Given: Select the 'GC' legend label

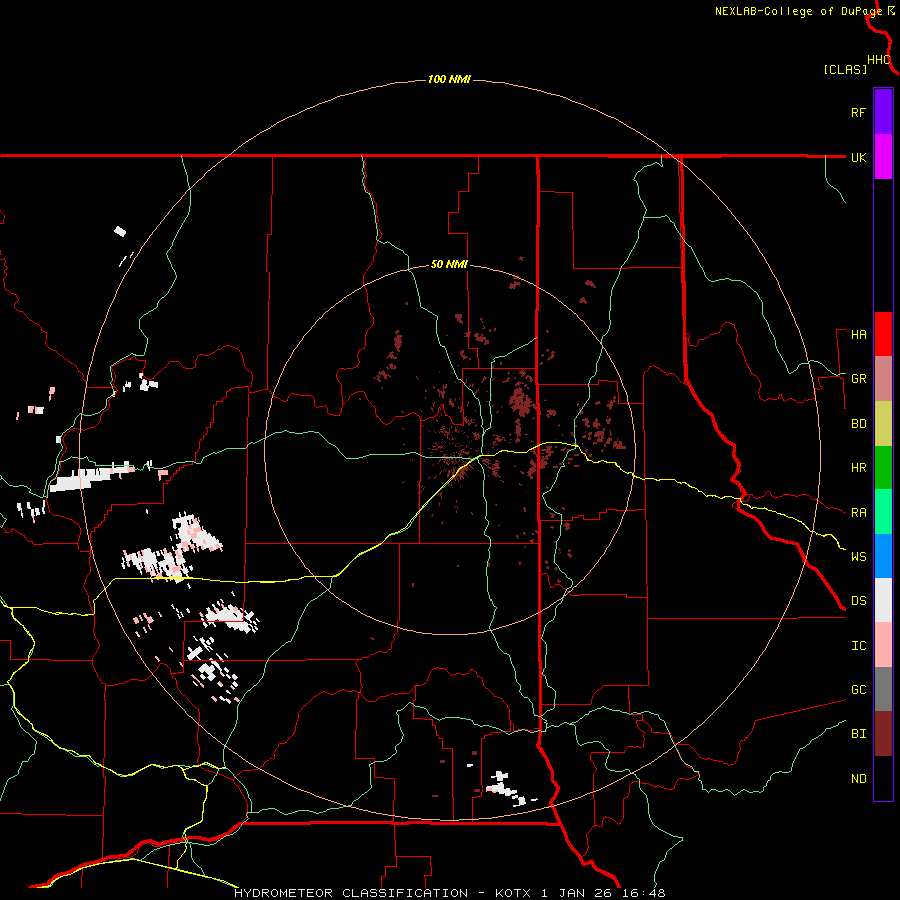Looking at the screenshot, I should tap(858, 690).
